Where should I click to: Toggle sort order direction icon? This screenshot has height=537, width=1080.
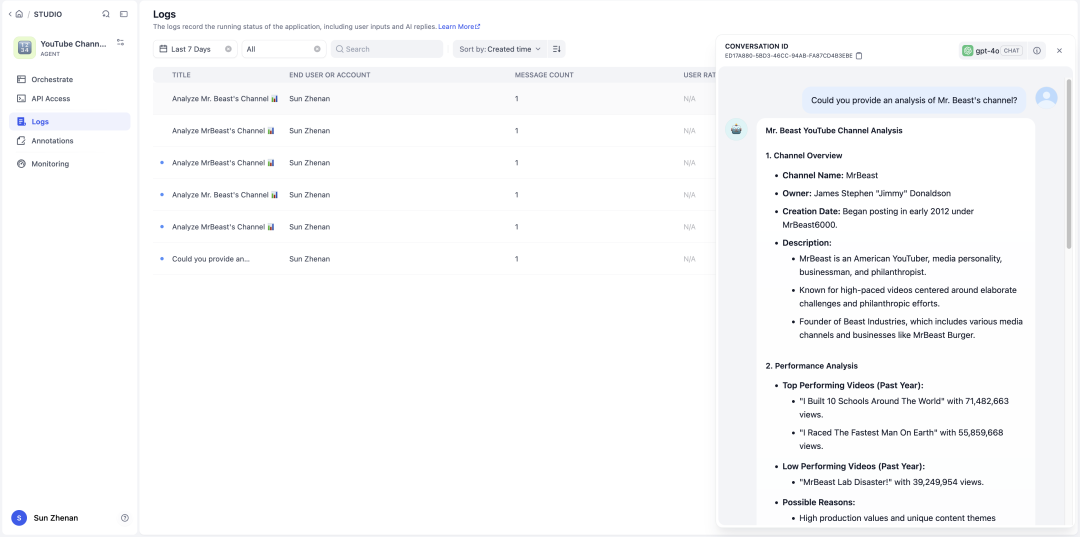pos(557,49)
